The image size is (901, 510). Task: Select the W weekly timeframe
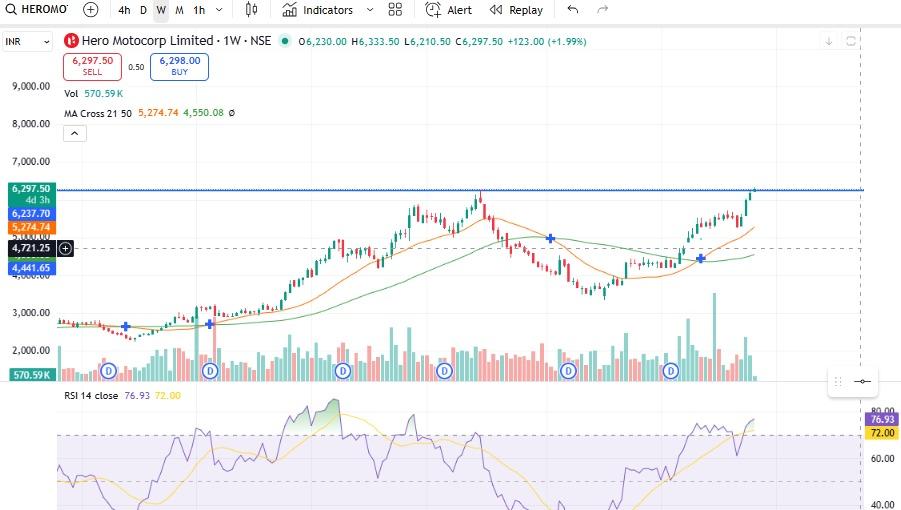click(x=161, y=10)
